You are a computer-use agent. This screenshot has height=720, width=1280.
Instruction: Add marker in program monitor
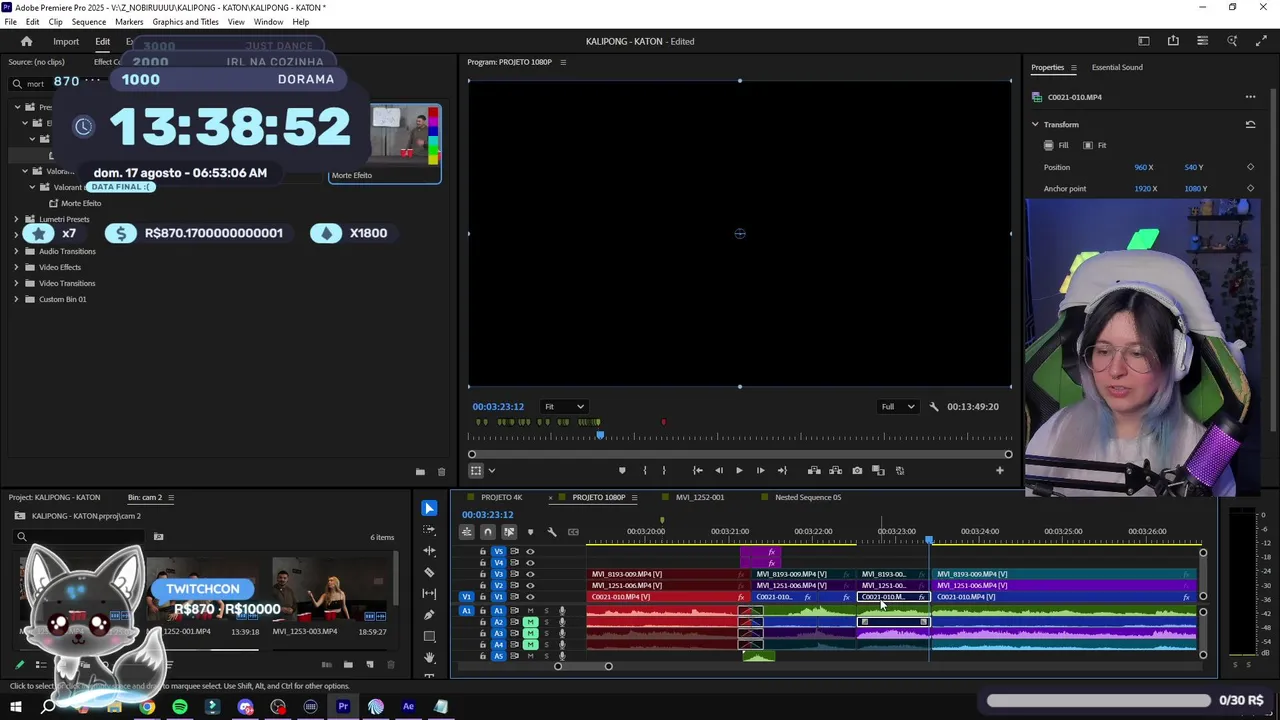pyautogui.click(x=622, y=470)
